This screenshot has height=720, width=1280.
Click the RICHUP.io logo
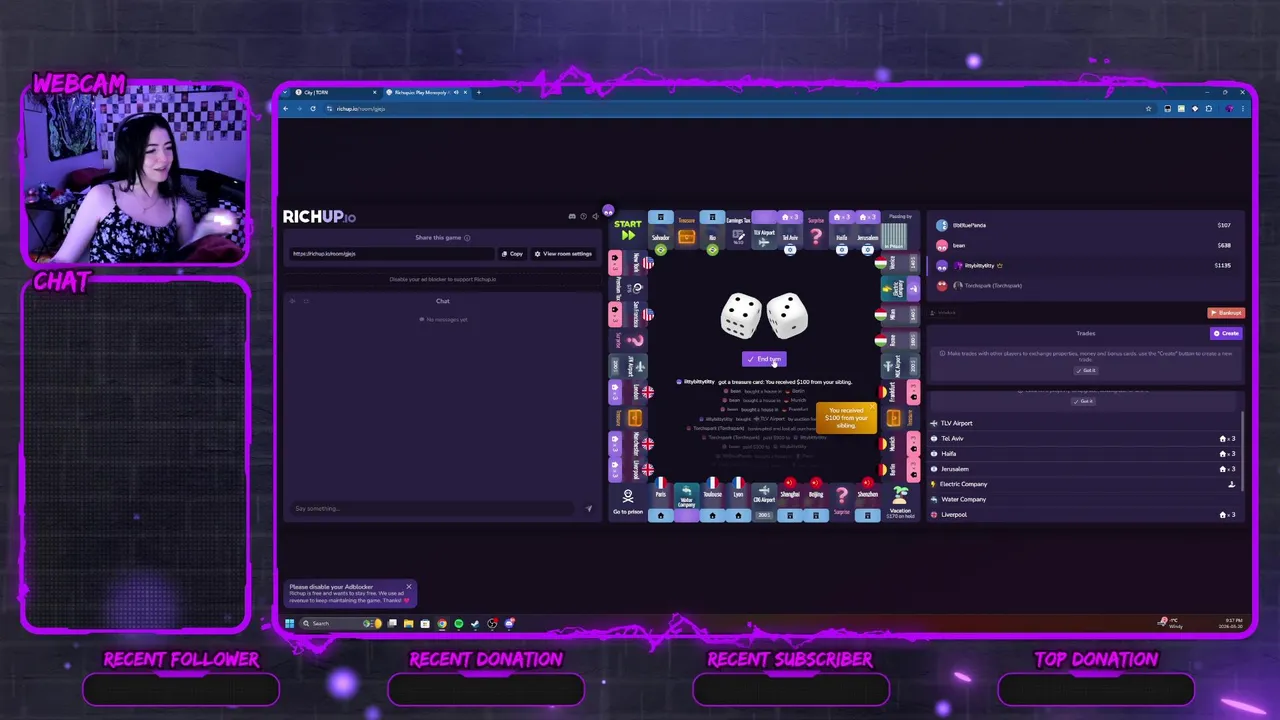[x=319, y=216]
